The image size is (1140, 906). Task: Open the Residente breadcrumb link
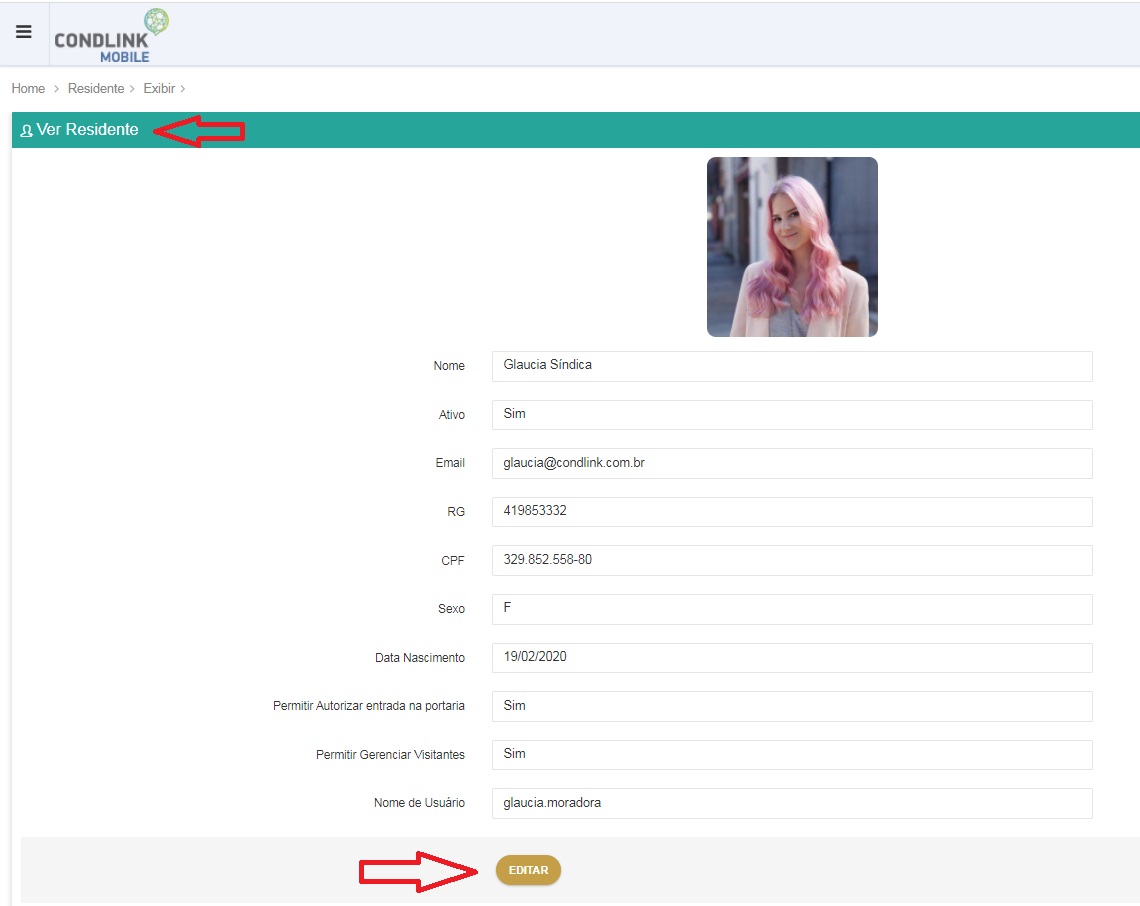coord(96,89)
